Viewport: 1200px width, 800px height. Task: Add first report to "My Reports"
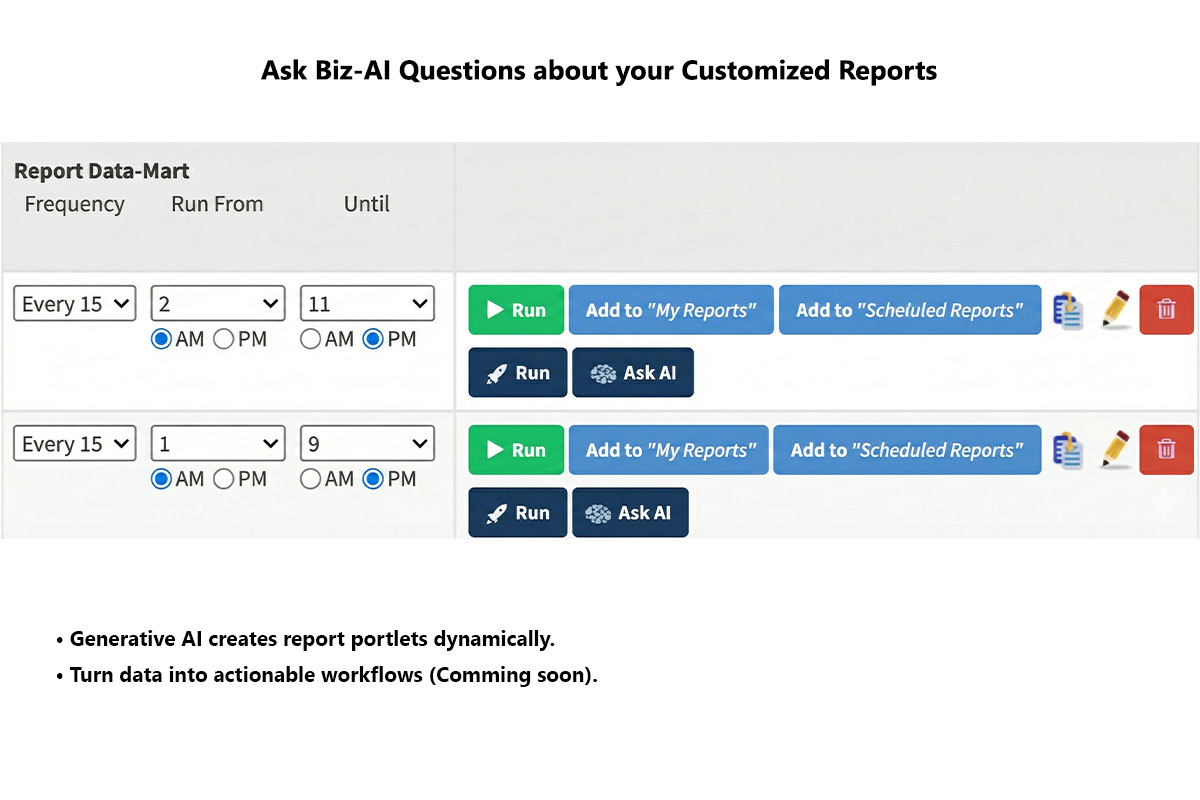(x=671, y=310)
